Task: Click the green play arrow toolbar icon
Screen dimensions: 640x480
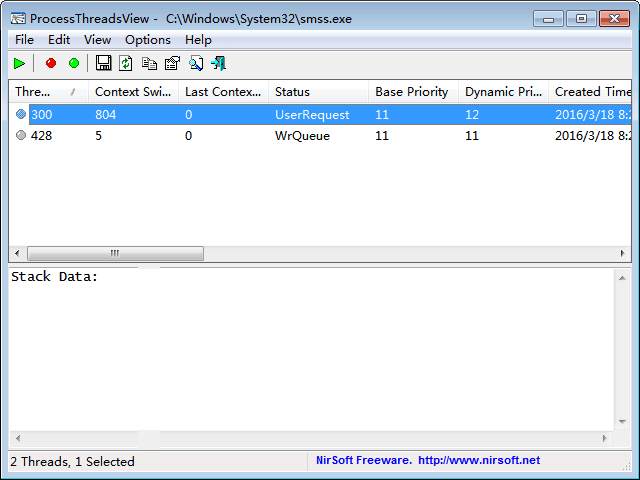Action: click(x=19, y=63)
